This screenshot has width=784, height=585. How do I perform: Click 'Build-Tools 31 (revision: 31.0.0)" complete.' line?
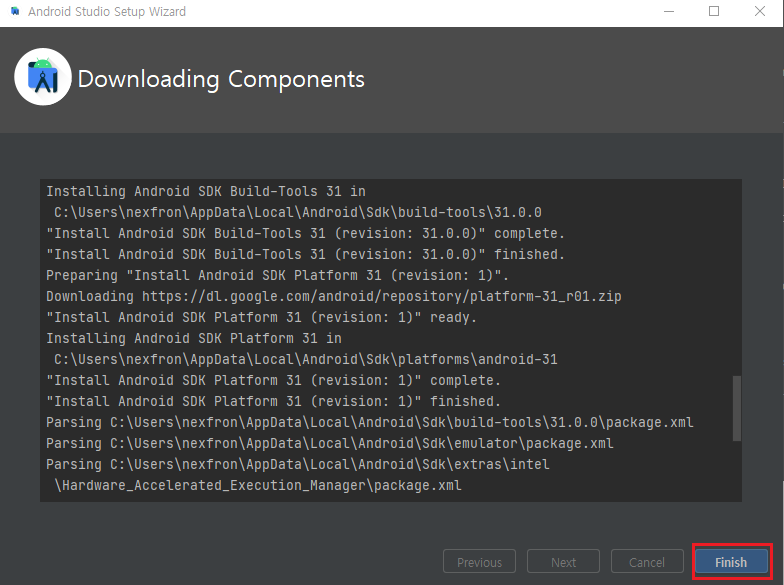coord(306,234)
